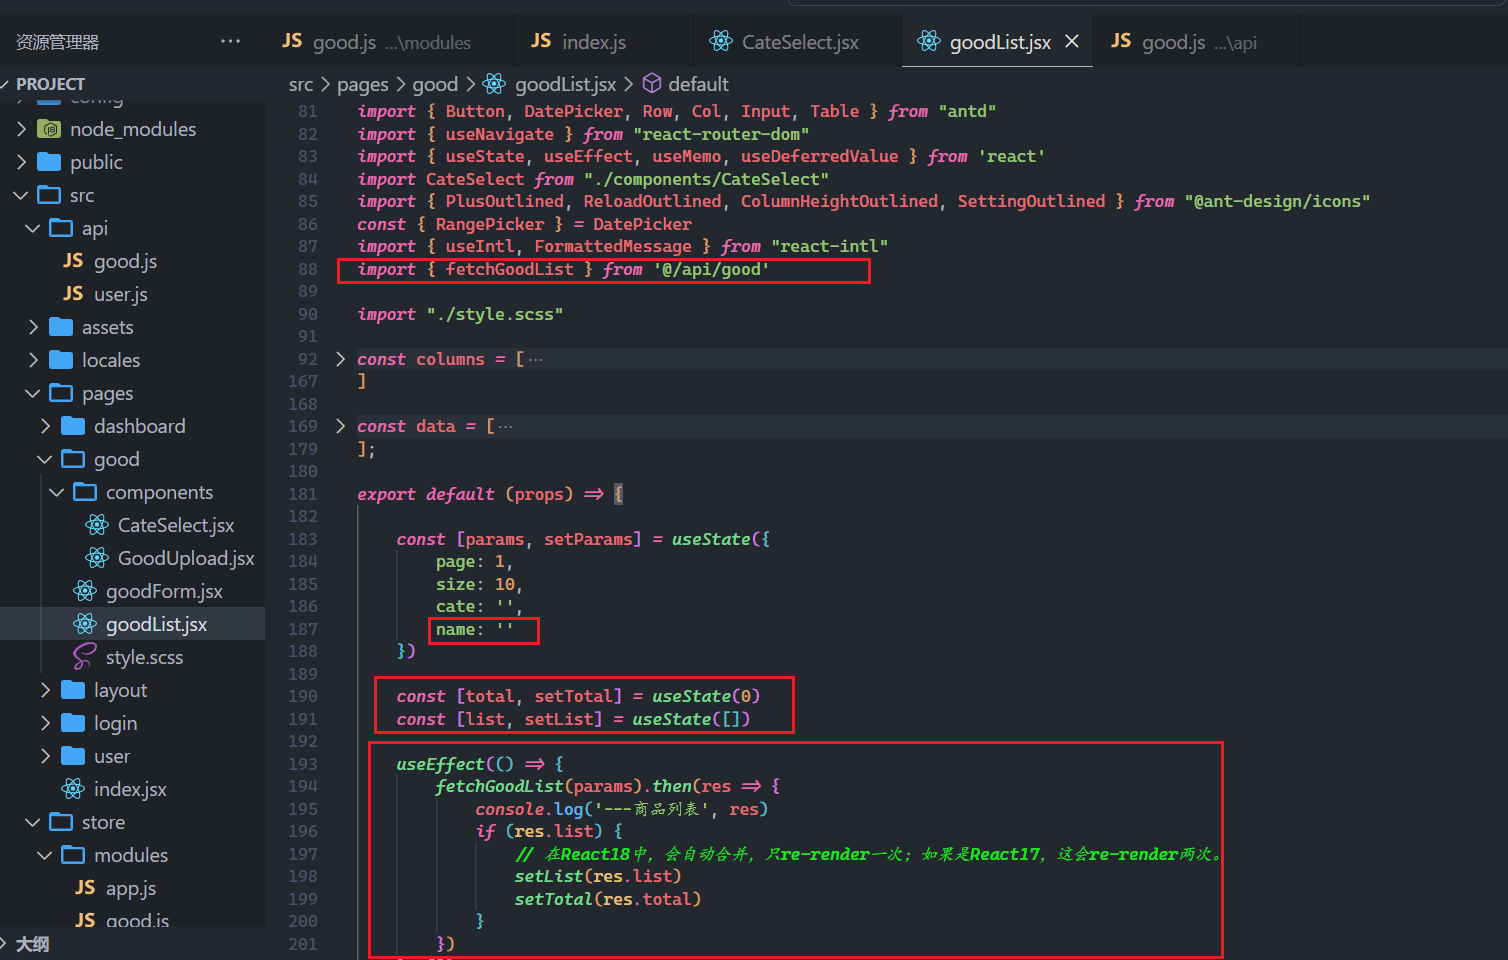Screen dimensions: 1508x960
Task: Open index.jsx under pages folder
Action: pyautogui.click(x=132, y=789)
